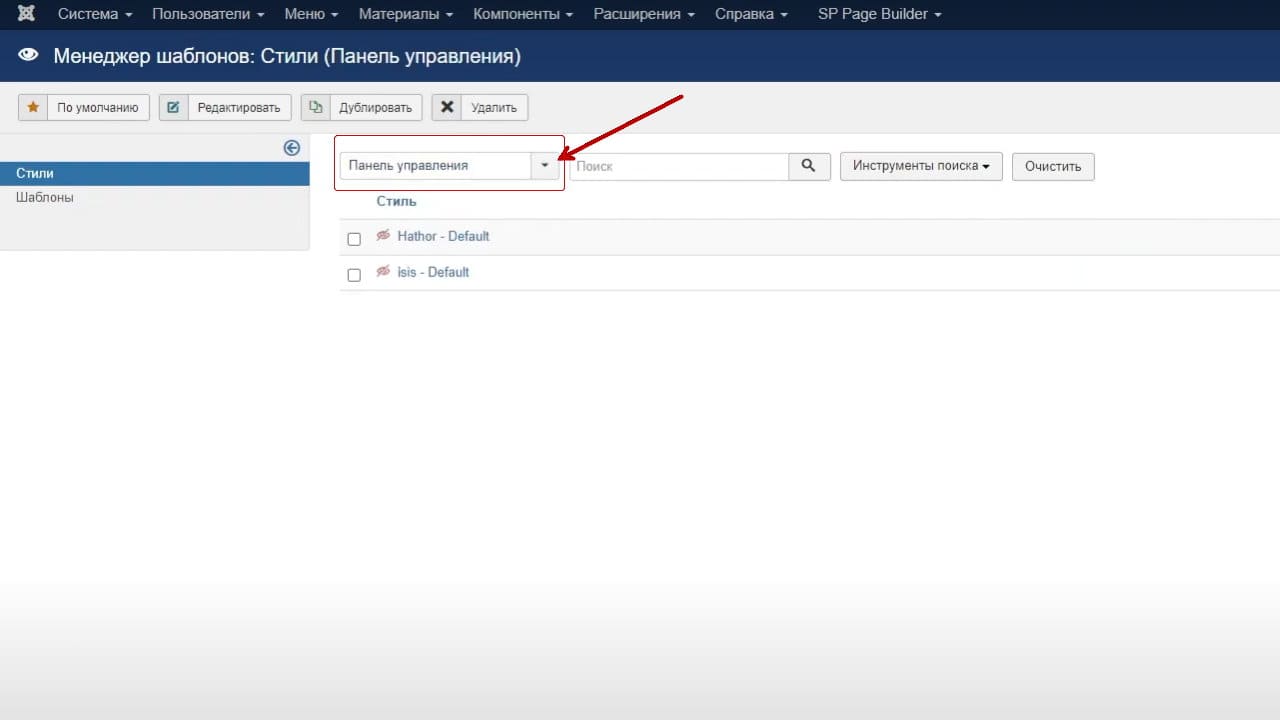The width and height of the screenshot is (1280, 720).
Task: Tick the checkbox for Hathor - Default
Action: (x=354, y=239)
